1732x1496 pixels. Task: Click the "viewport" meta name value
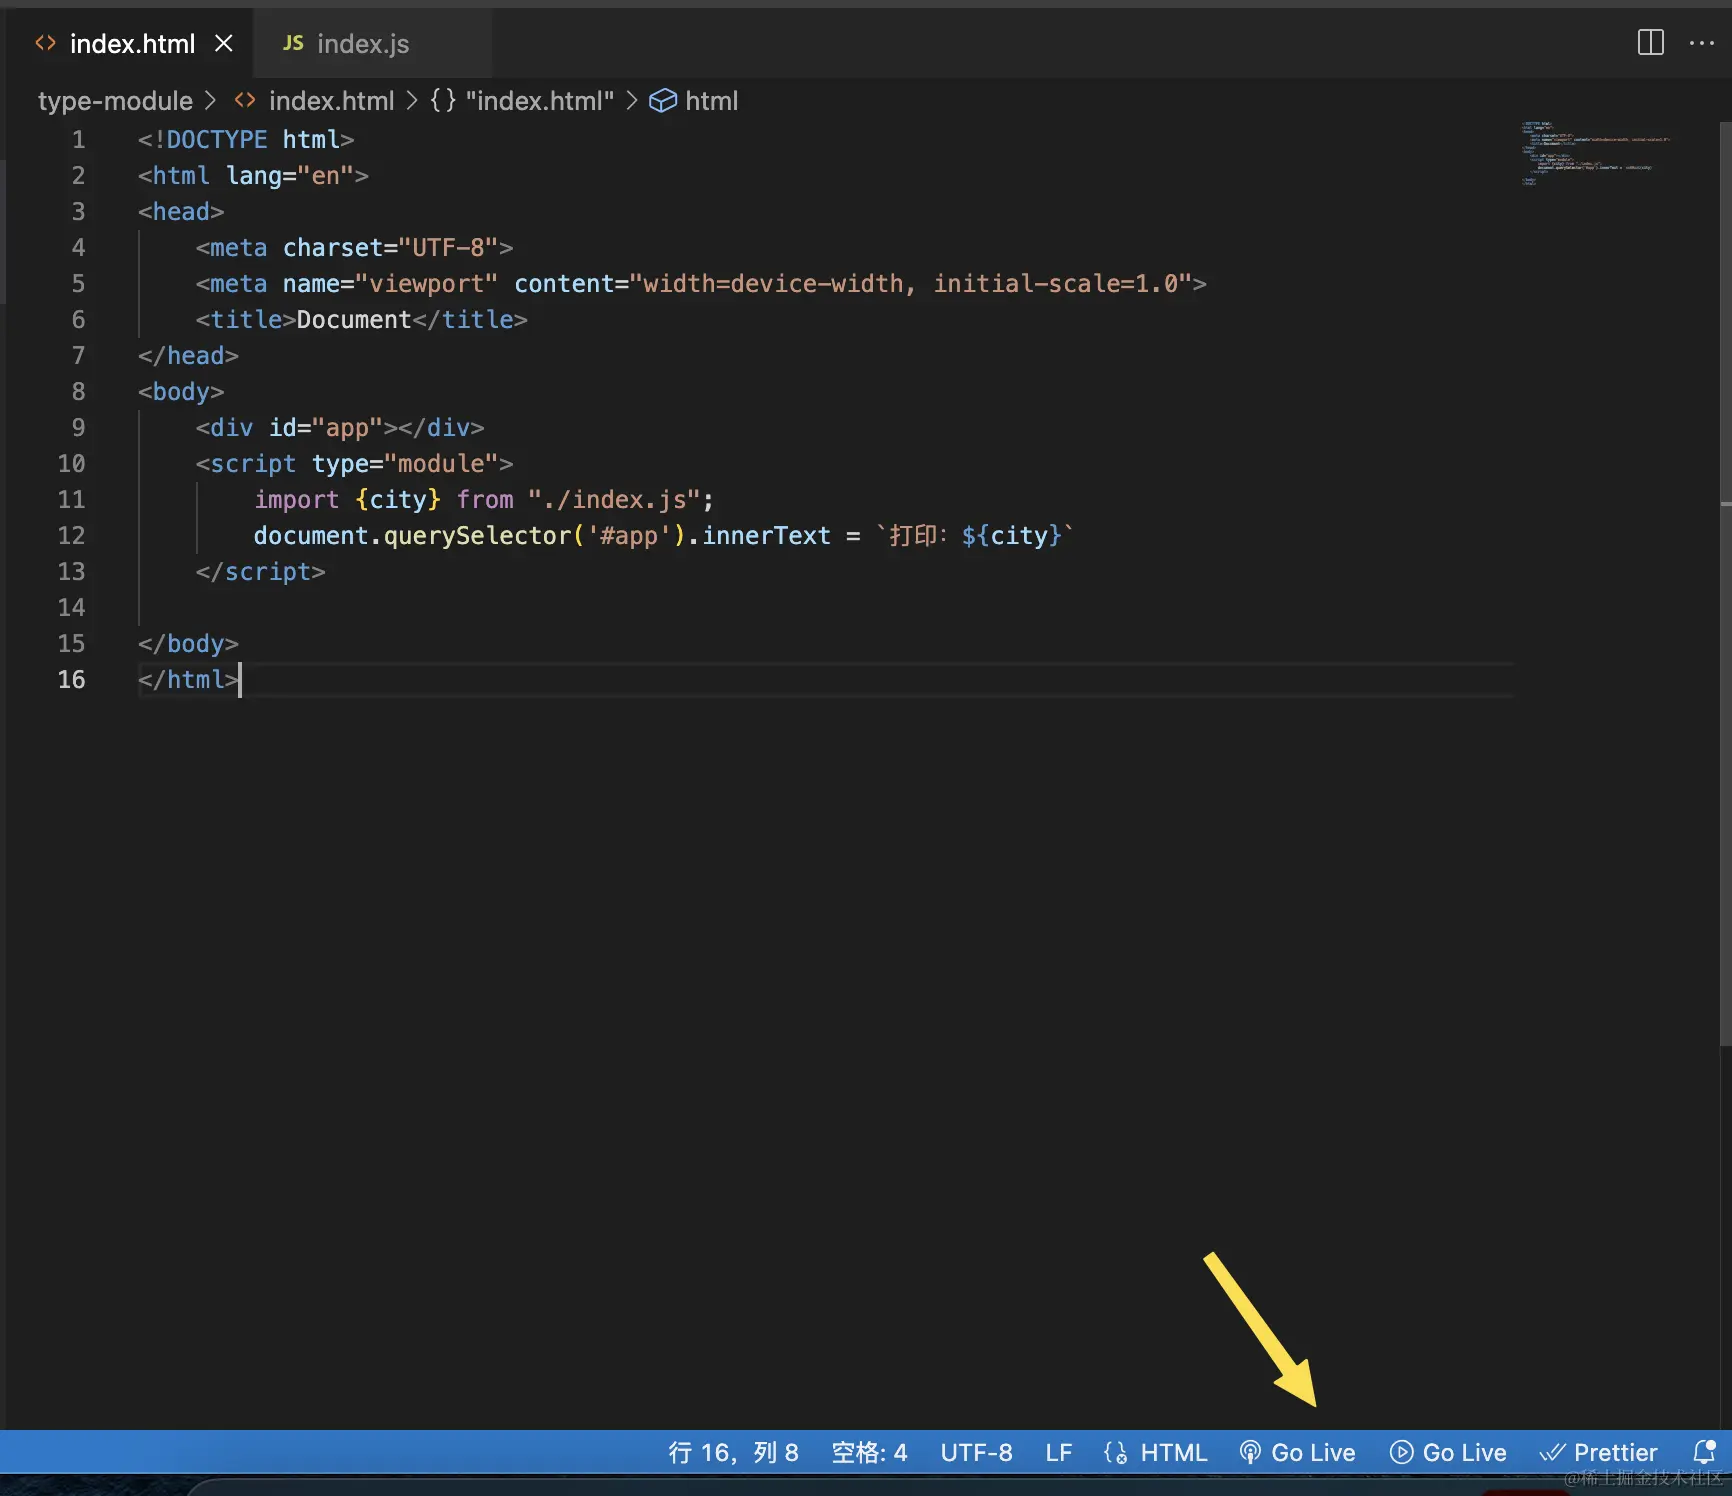pyautogui.click(x=427, y=283)
